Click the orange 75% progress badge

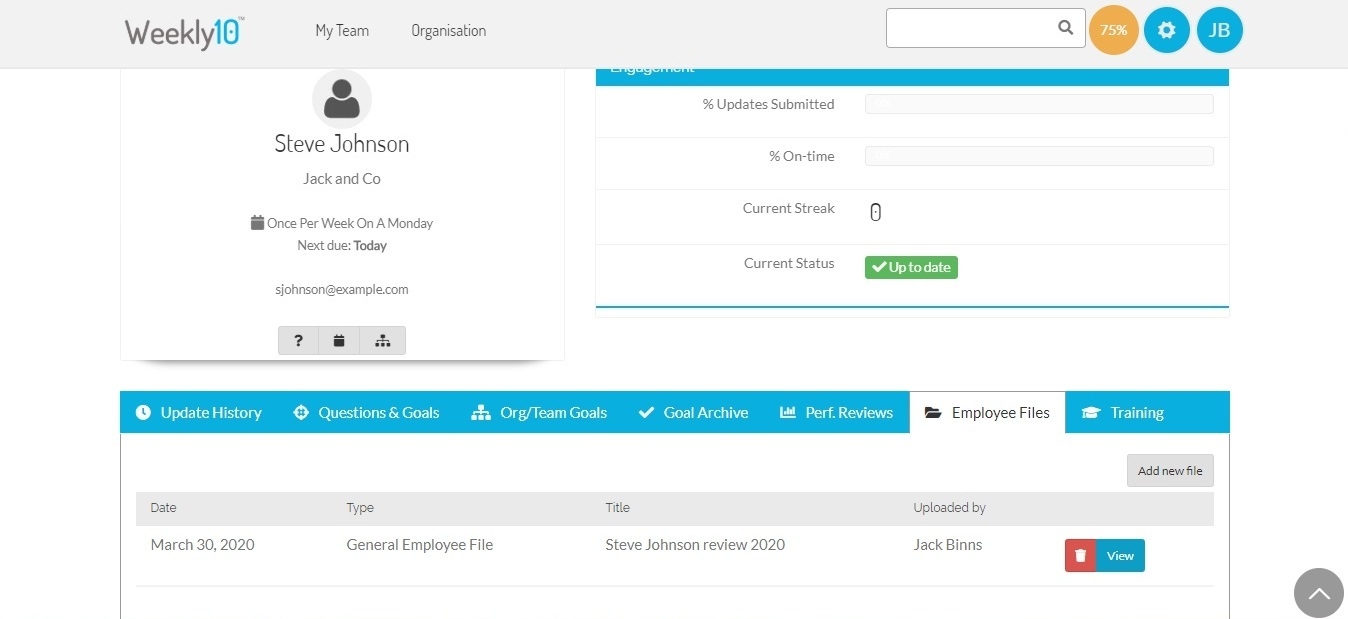tap(1113, 30)
